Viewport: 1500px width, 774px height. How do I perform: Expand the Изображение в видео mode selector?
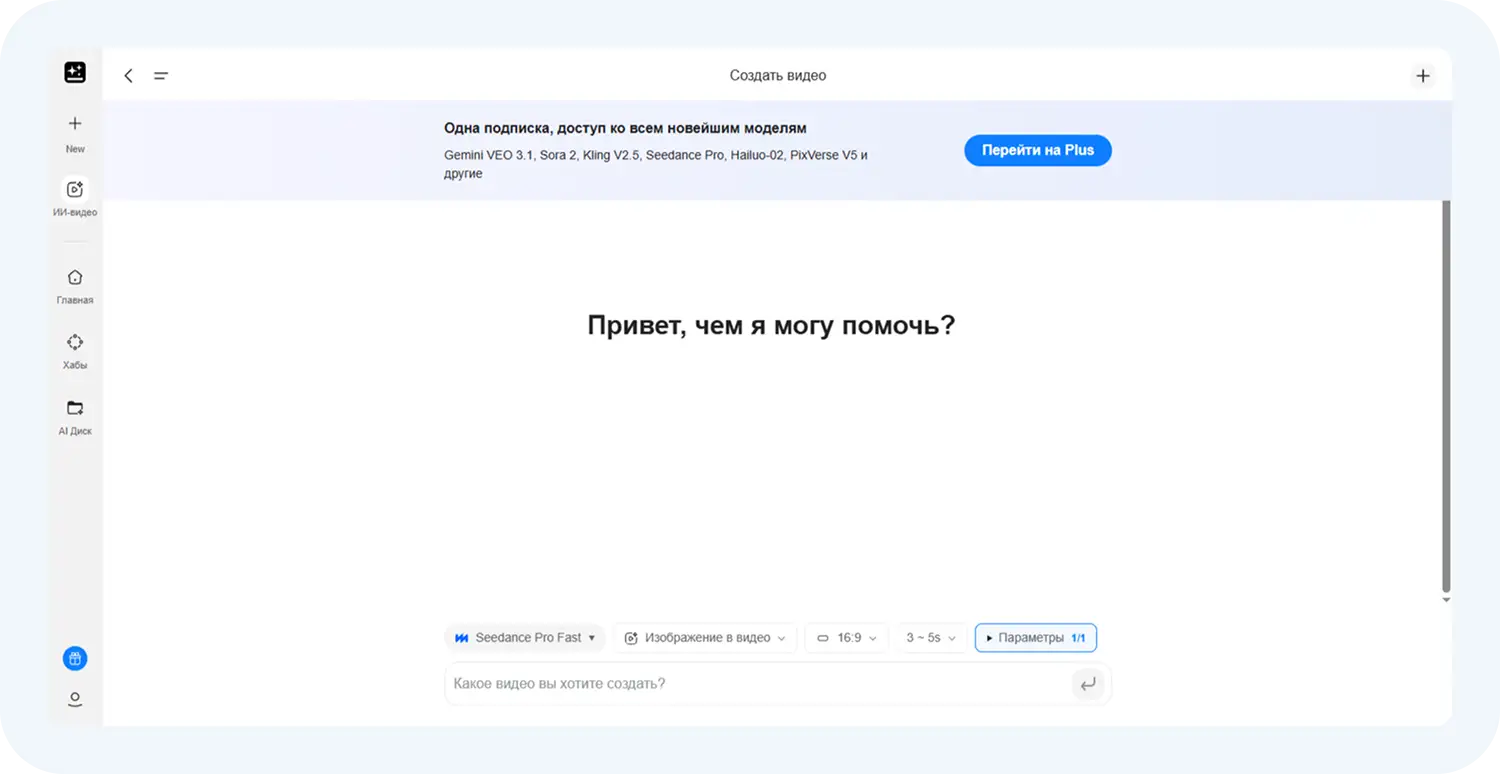click(x=704, y=637)
